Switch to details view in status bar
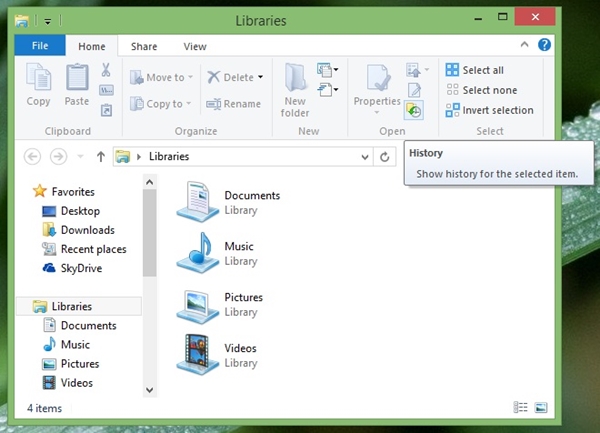Viewport: 600px width, 433px height. tap(520, 408)
